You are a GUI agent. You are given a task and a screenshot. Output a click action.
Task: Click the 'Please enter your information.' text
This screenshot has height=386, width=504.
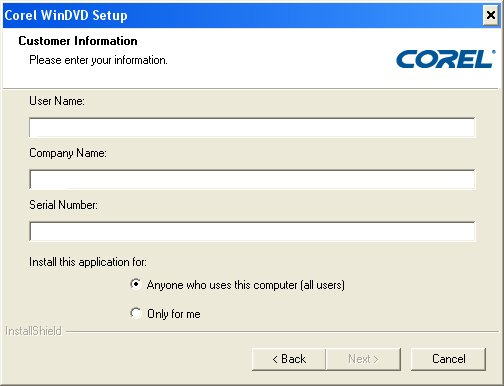[98, 60]
